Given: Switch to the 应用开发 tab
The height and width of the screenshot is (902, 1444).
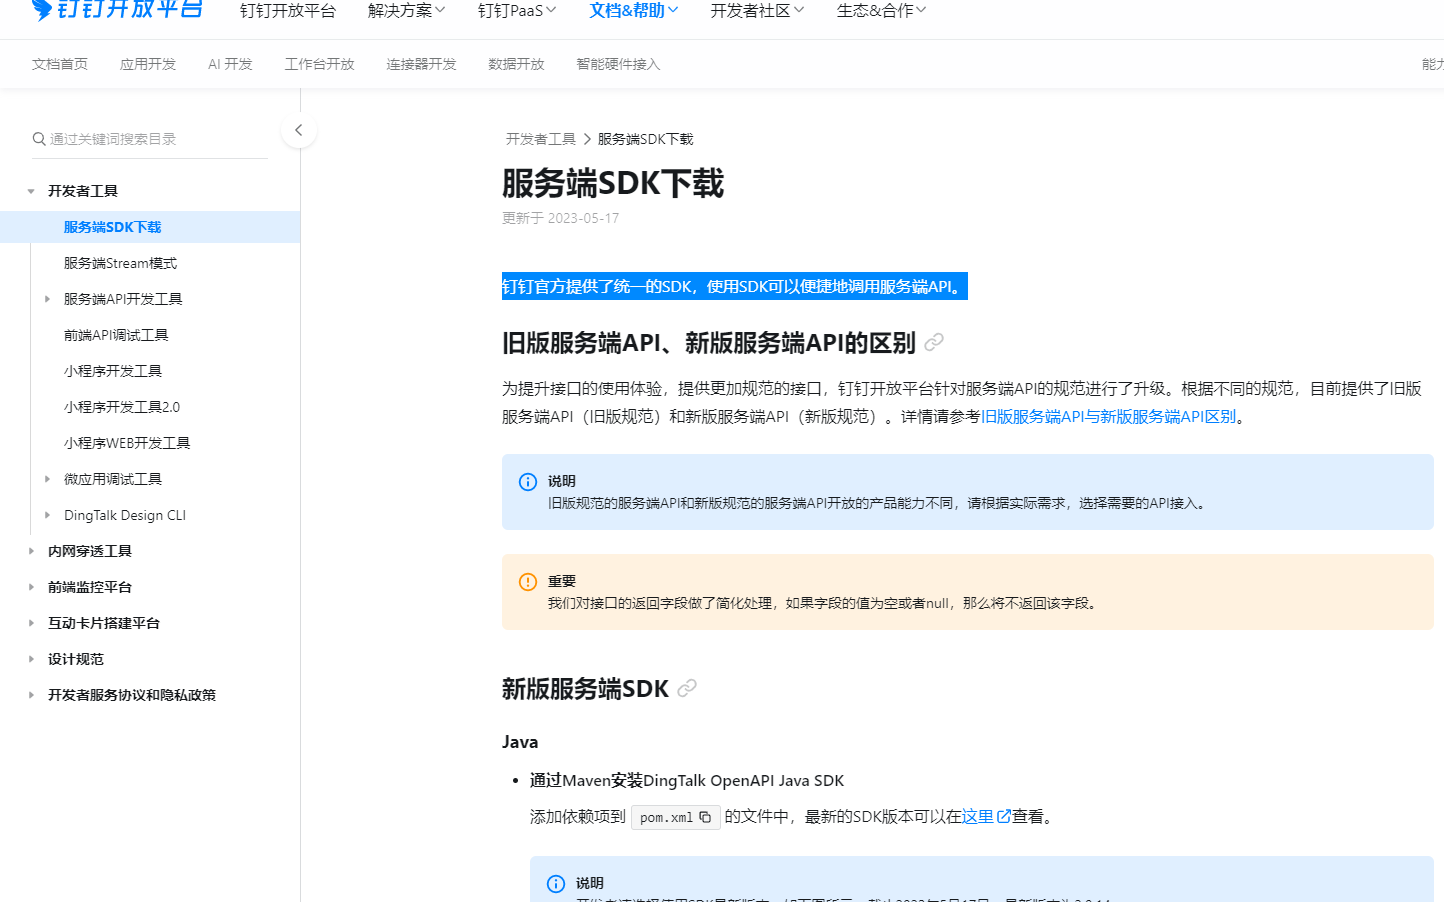Looking at the screenshot, I should [x=148, y=64].
